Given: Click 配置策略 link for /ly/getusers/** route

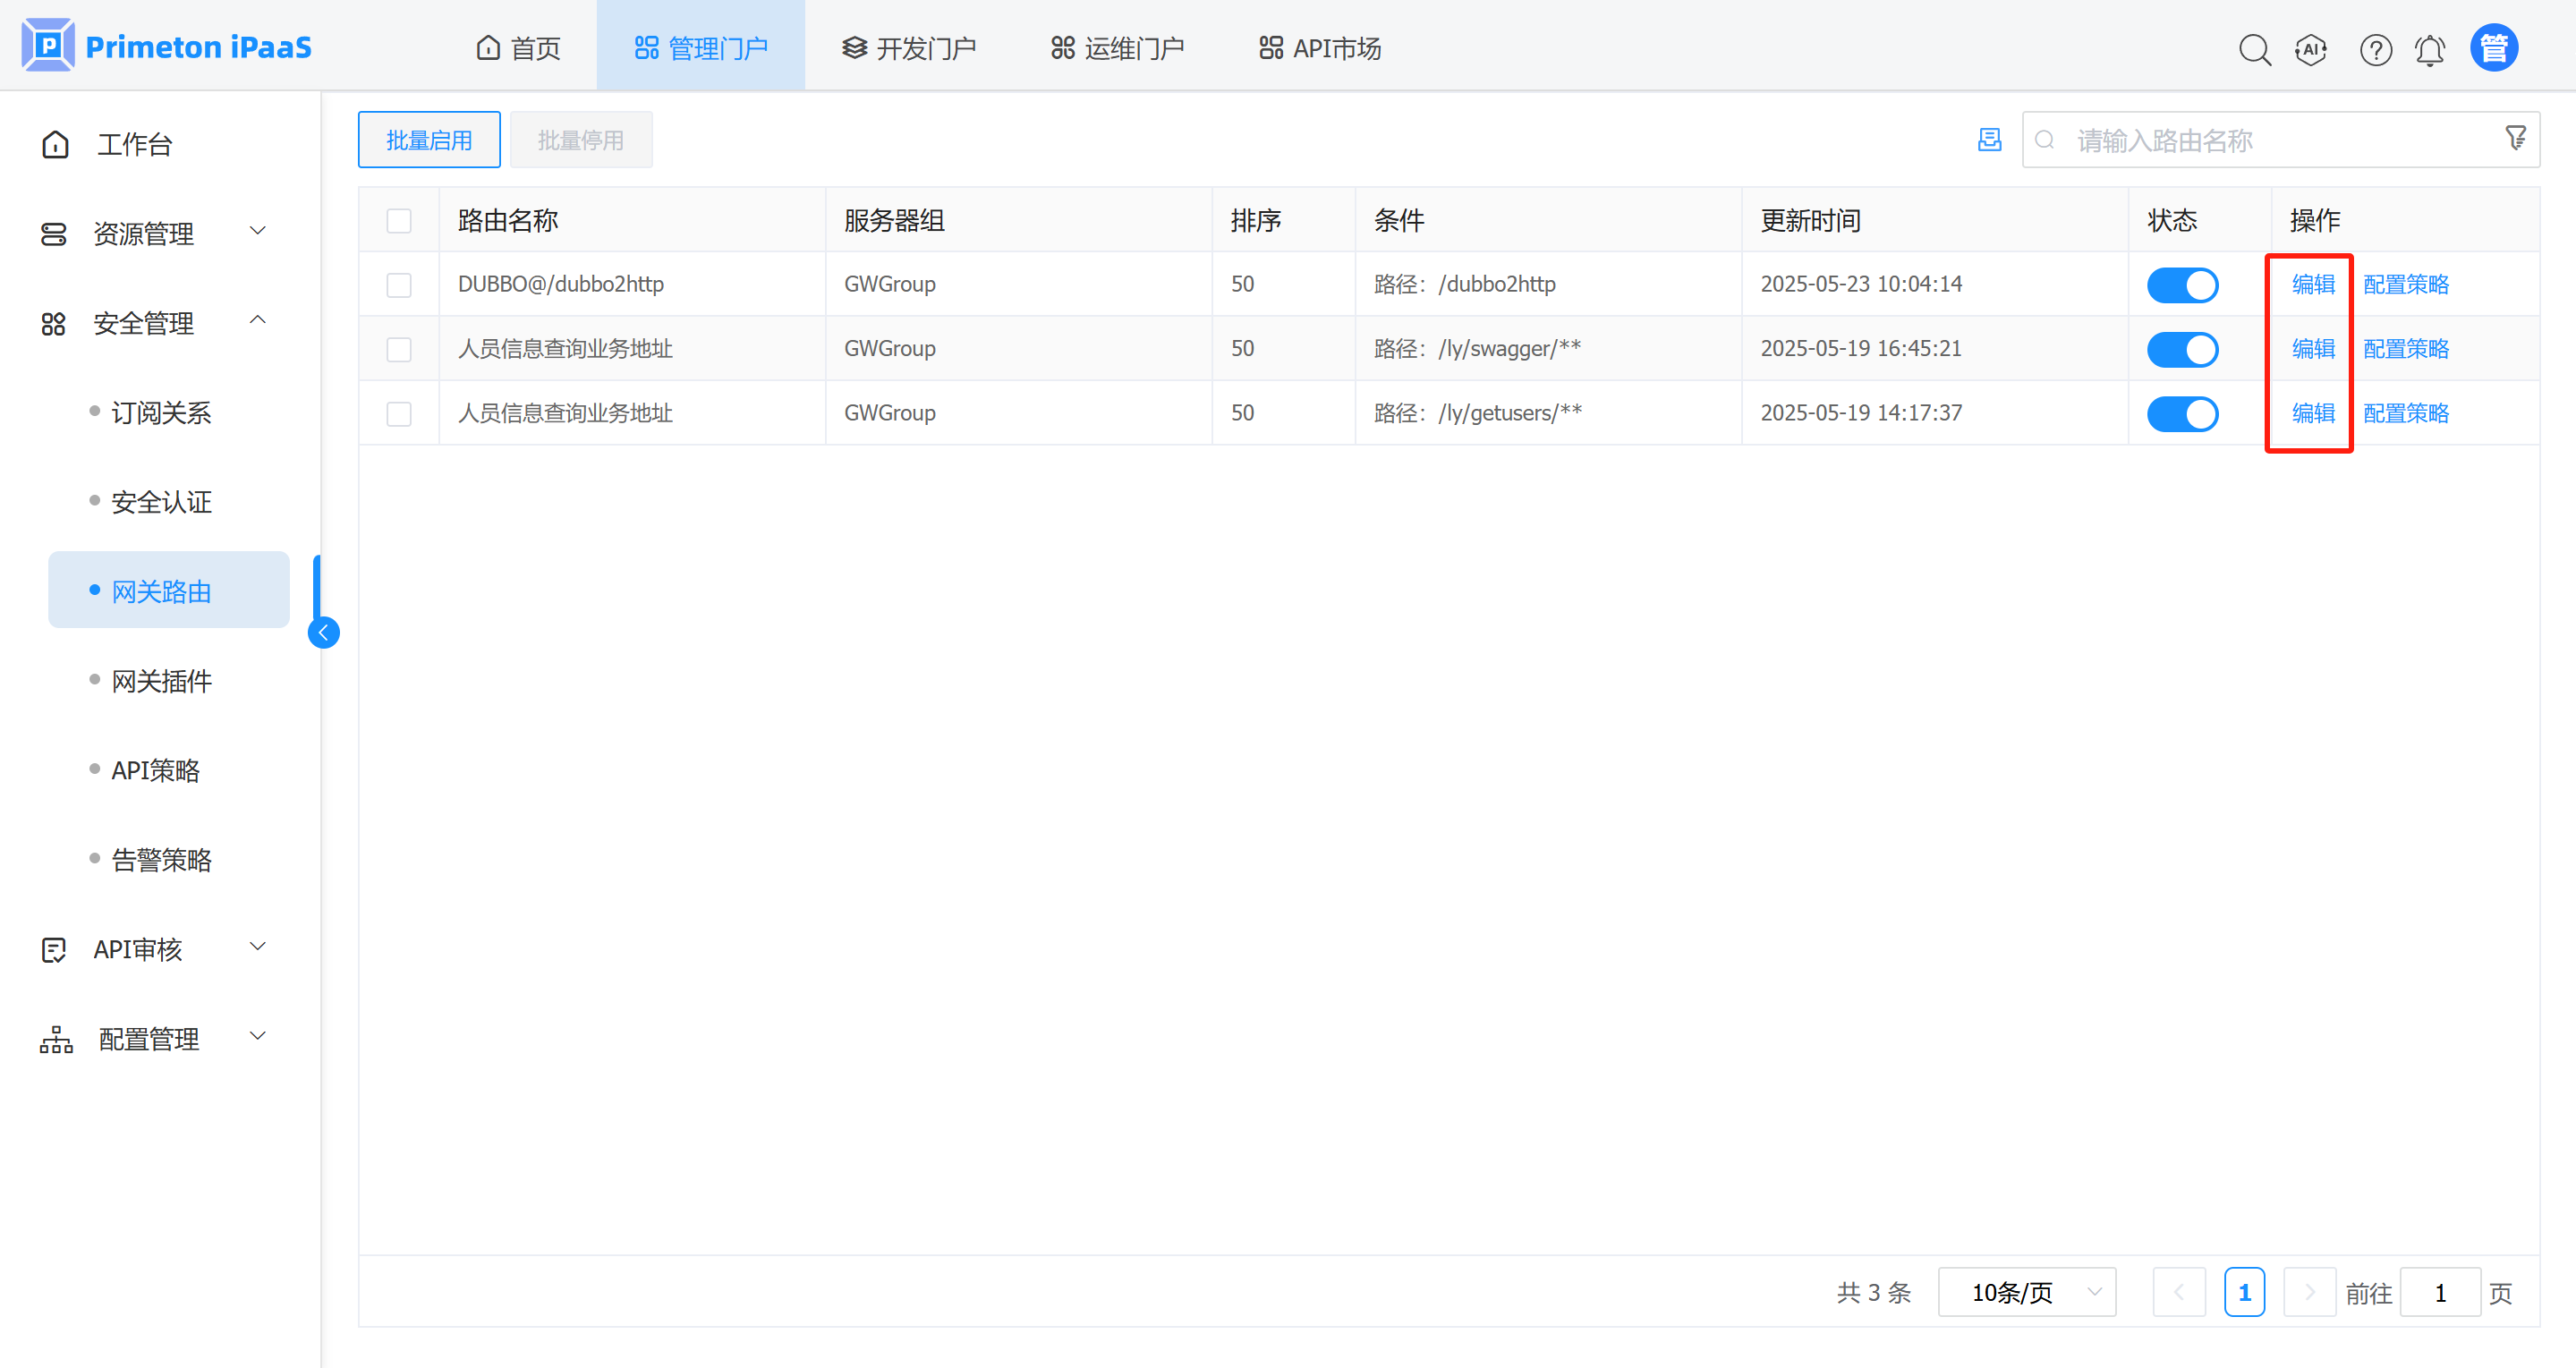Looking at the screenshot, I should pos(2405,413).
